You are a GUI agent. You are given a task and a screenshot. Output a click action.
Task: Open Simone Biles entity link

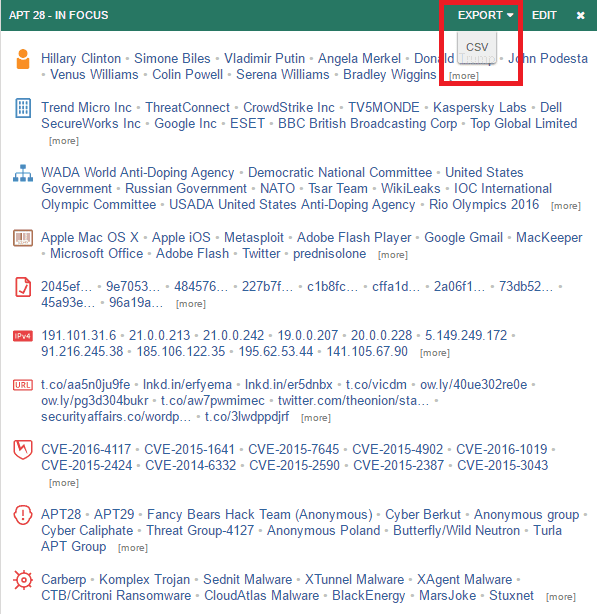pos(172,58)
